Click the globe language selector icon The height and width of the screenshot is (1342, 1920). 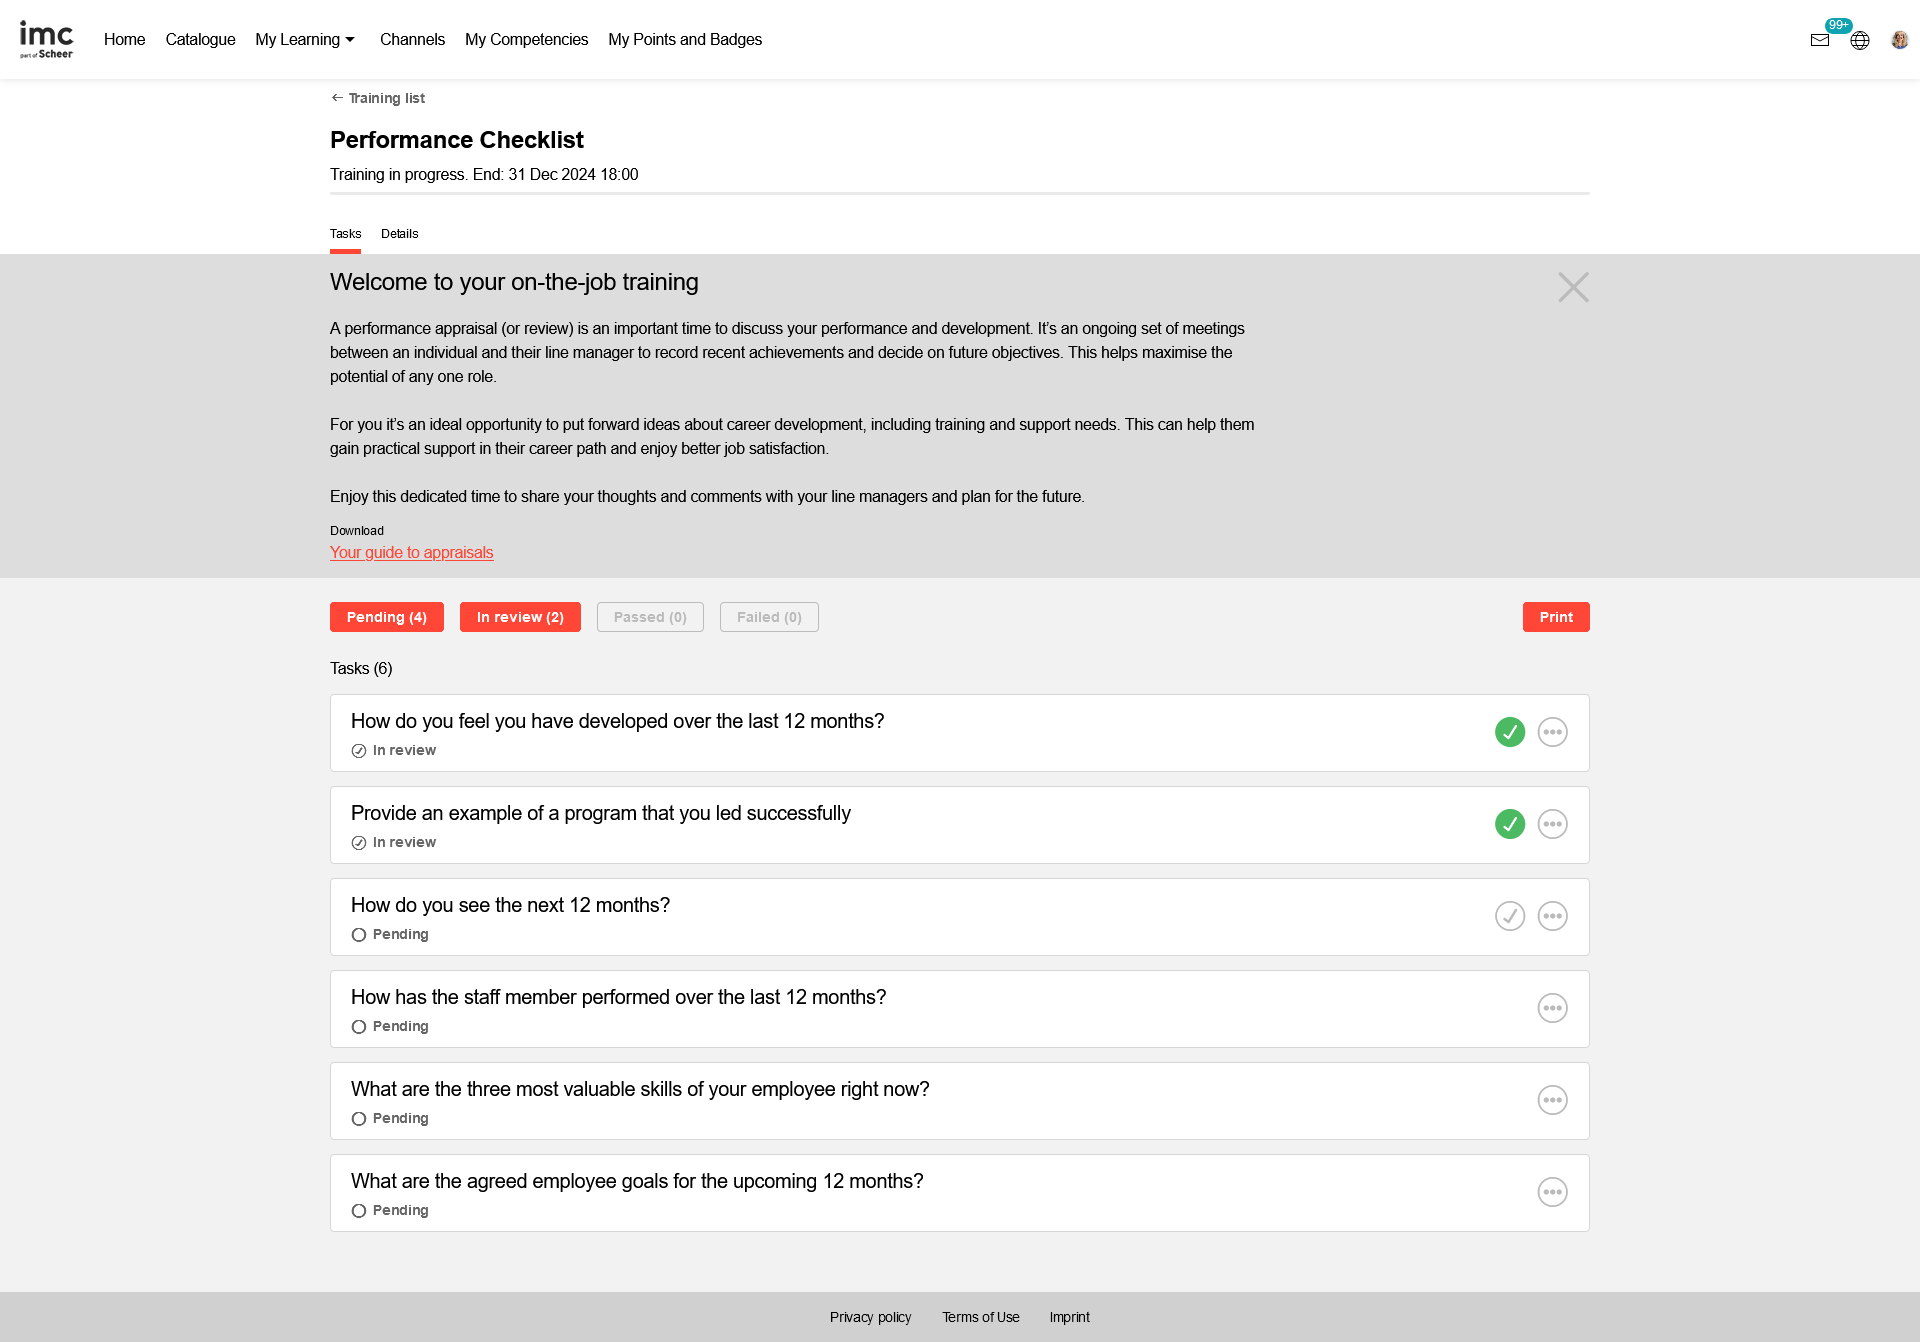coord(1859,40)
